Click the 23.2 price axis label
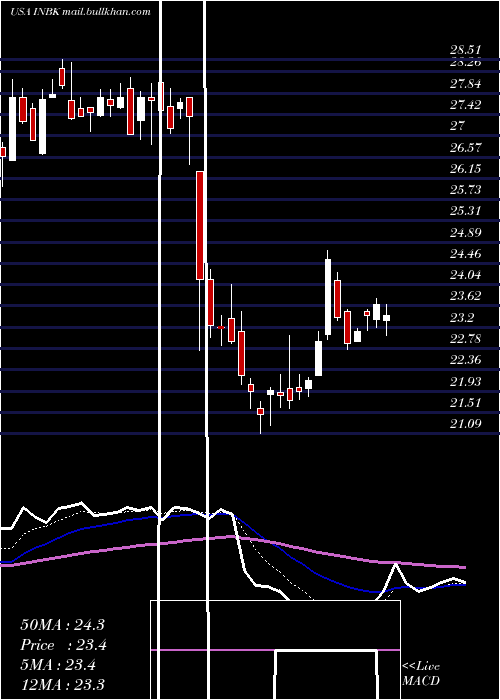500x700 pixels. (462, 317)
